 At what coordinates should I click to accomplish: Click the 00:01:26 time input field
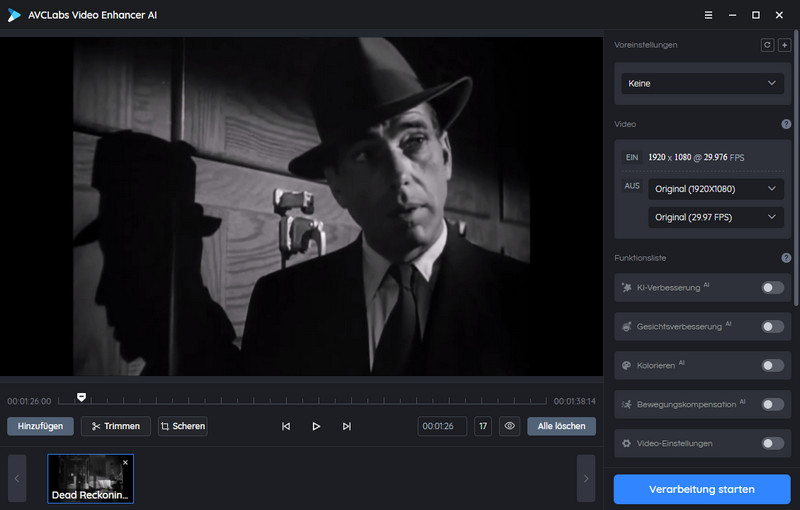(442, 426)
